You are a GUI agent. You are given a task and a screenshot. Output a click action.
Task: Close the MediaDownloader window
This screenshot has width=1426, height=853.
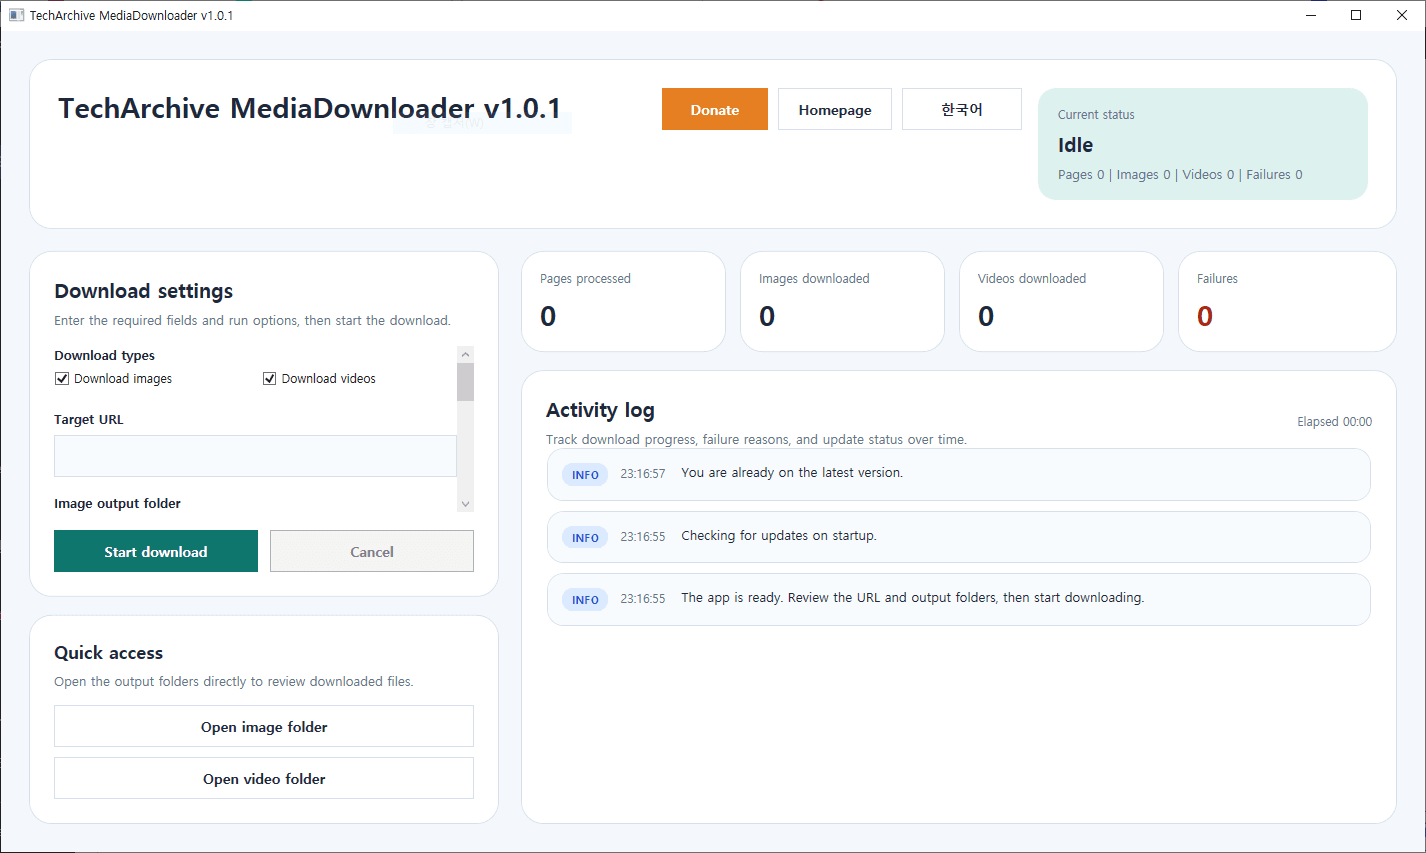[x=1402, y=15]
